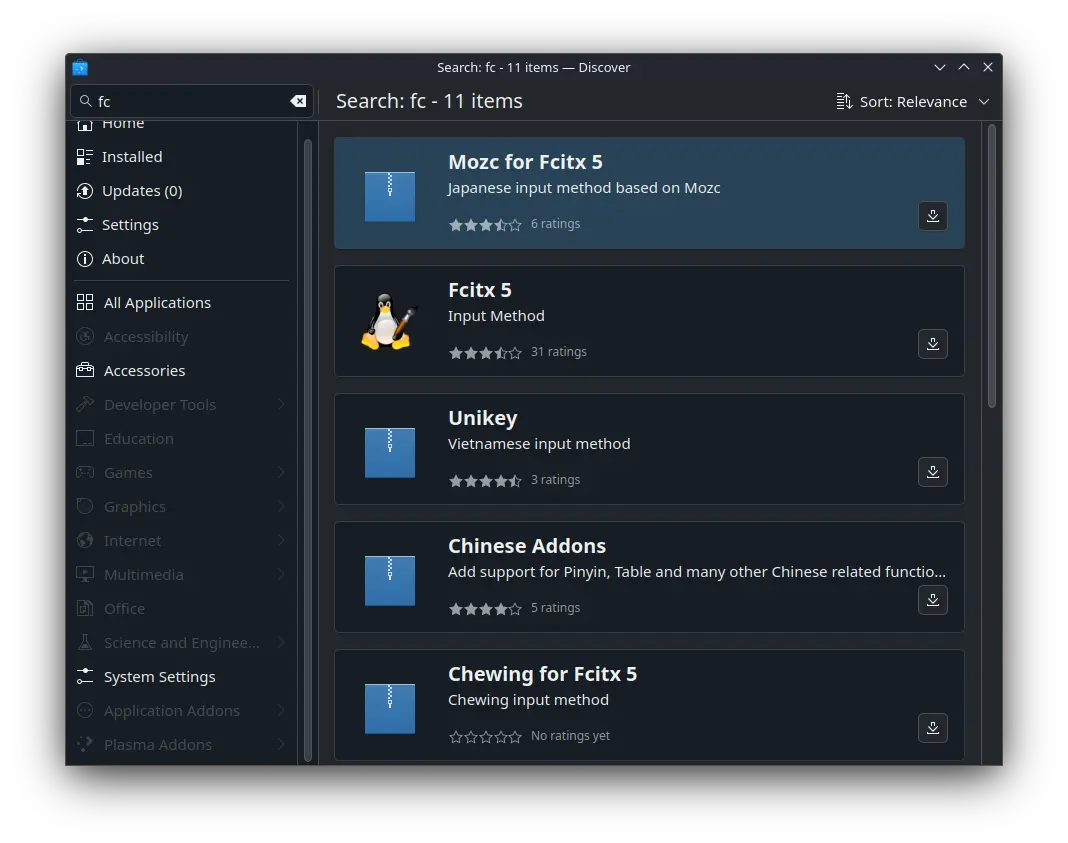1068x843 pixels.
Task: Click the results list vertical scrollbar
Action: pos(992,266)
